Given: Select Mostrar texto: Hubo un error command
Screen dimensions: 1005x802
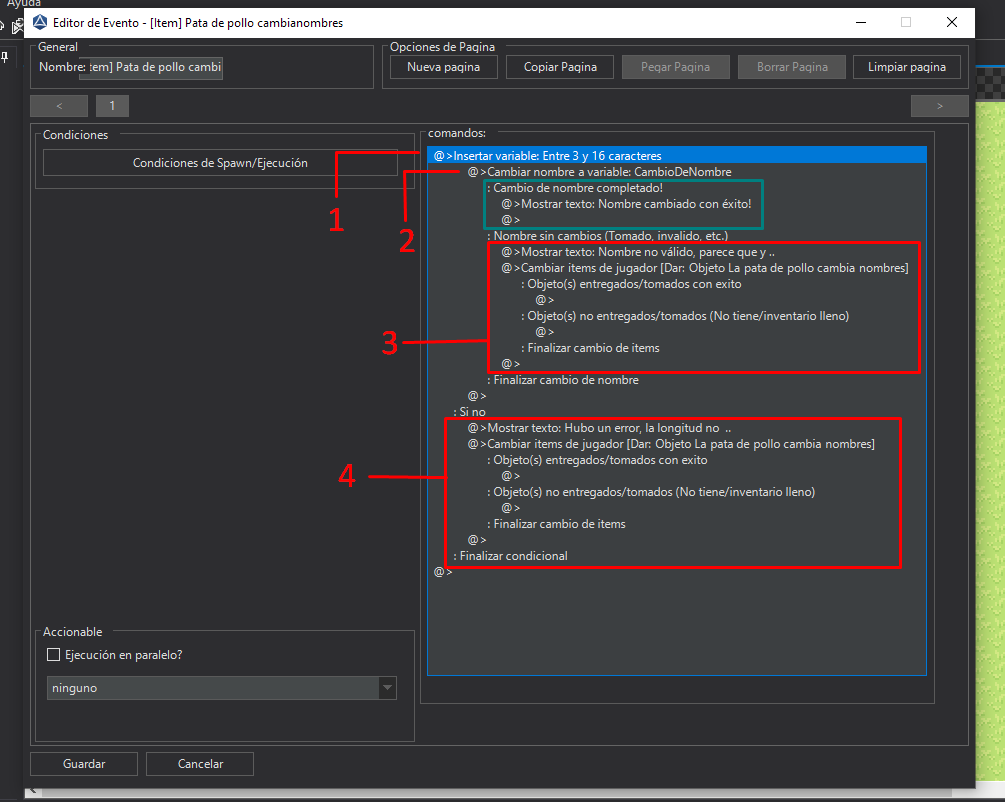Looking at the screenshot, I should tap(599, 428).
